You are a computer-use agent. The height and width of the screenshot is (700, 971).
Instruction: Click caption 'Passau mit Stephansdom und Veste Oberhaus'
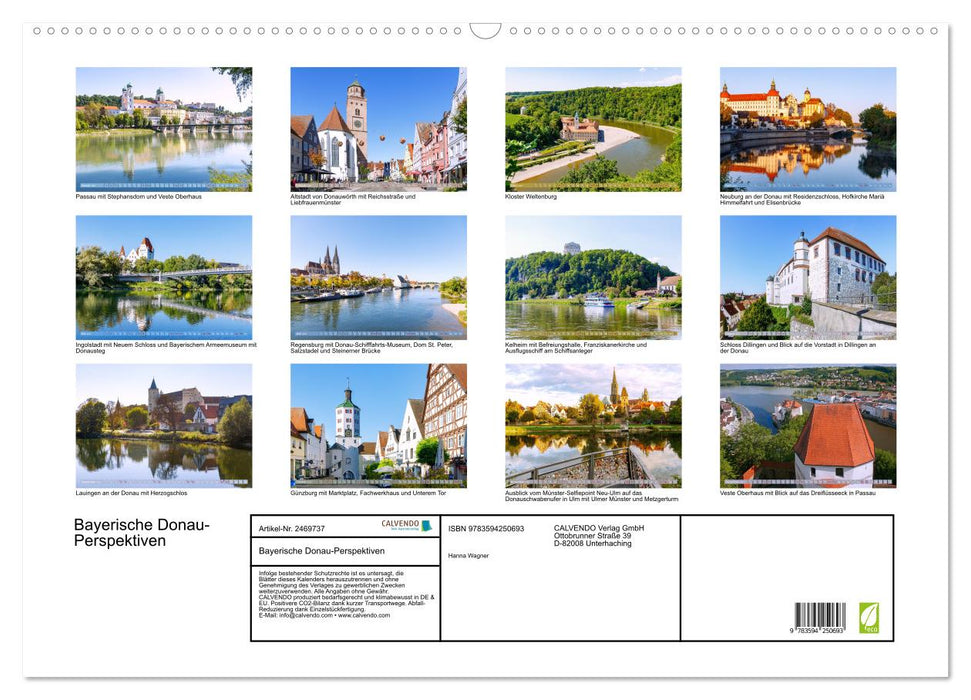click(139, 197)
